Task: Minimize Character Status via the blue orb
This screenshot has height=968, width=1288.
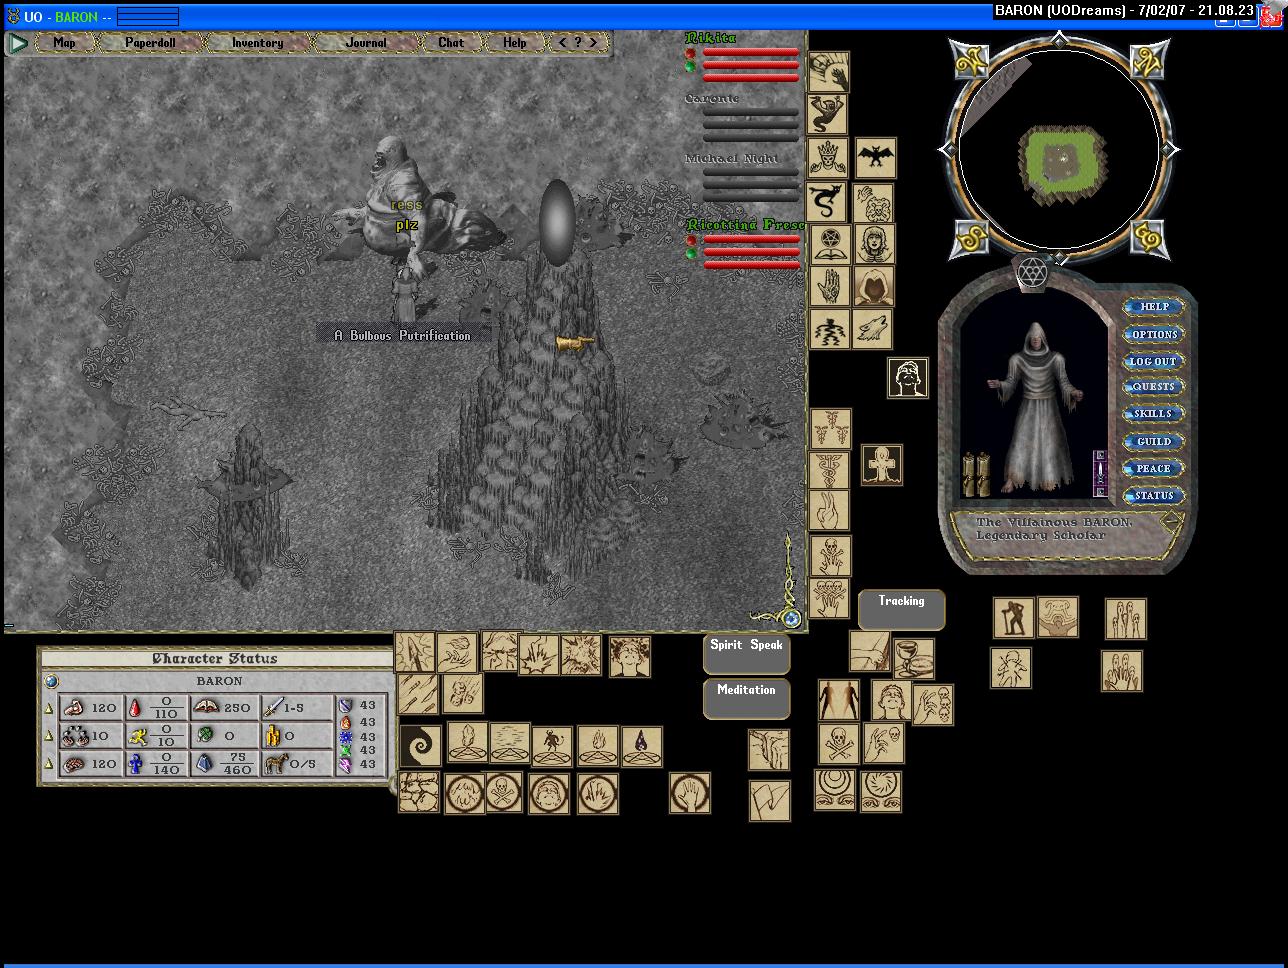Action: point(51,681)
